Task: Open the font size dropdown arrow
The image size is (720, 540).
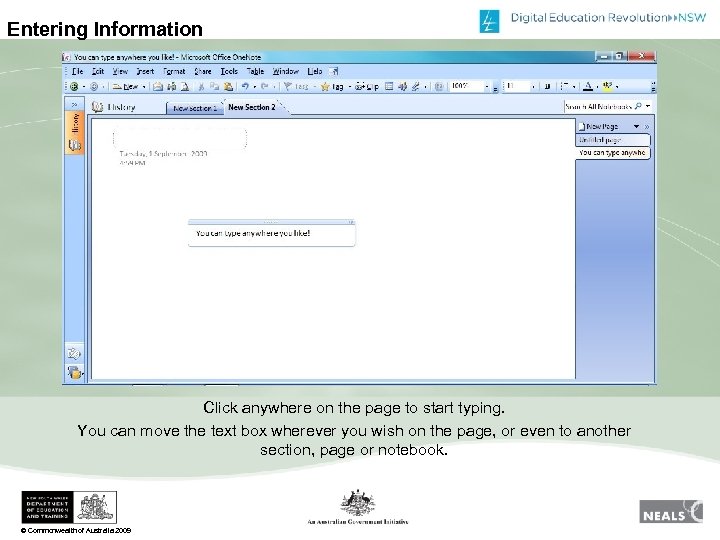Action: pyautogui.click(x=533, y=86)
